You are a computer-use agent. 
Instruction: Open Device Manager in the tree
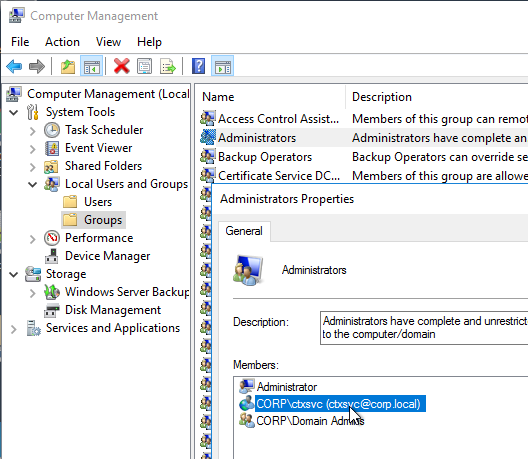[x=107, y=256]
